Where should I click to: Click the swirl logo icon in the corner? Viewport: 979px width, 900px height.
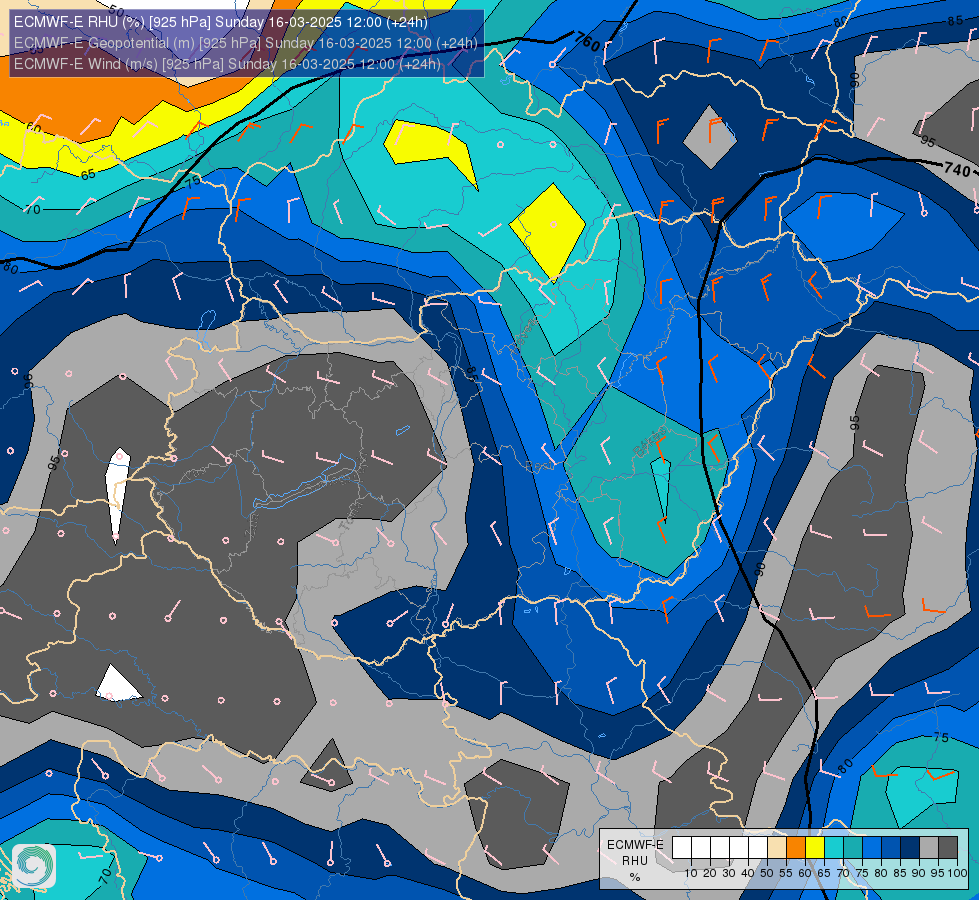34,866
